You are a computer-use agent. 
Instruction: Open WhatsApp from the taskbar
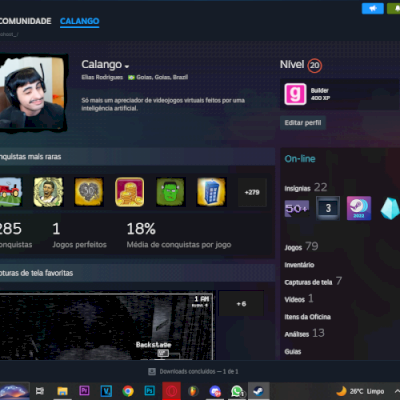coord(237,391)
